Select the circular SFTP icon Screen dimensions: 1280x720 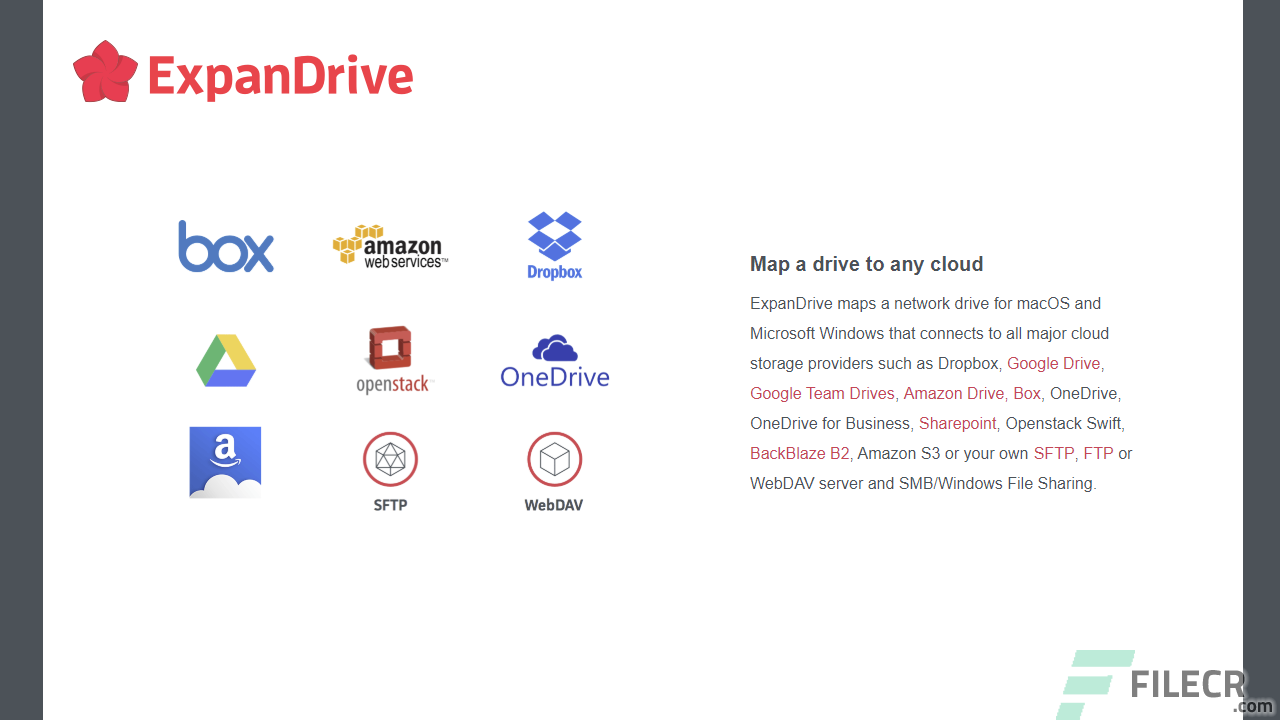tap(390, 460)
